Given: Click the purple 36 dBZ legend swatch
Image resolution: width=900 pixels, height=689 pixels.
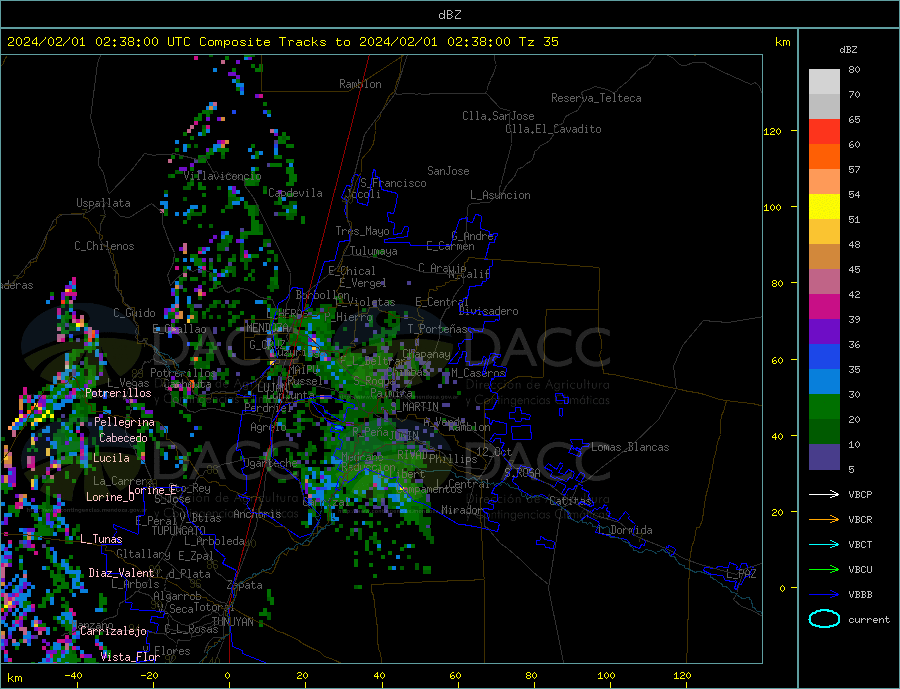Looking at the screenshot, I should click(824, 331).
